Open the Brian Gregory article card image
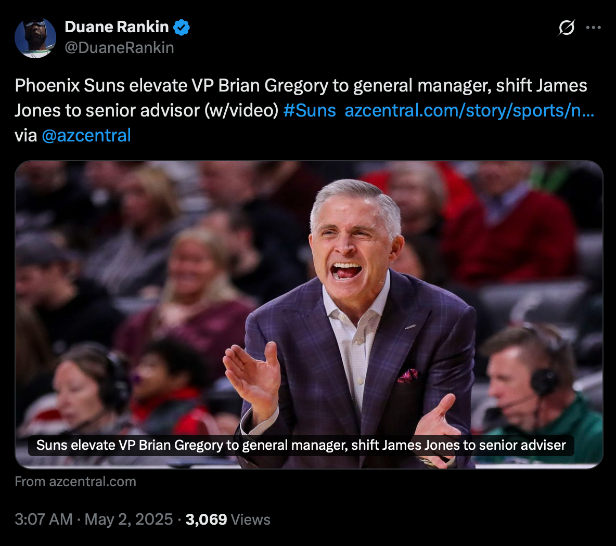Screen dimensions: 616x546 [x=309, y=315]
